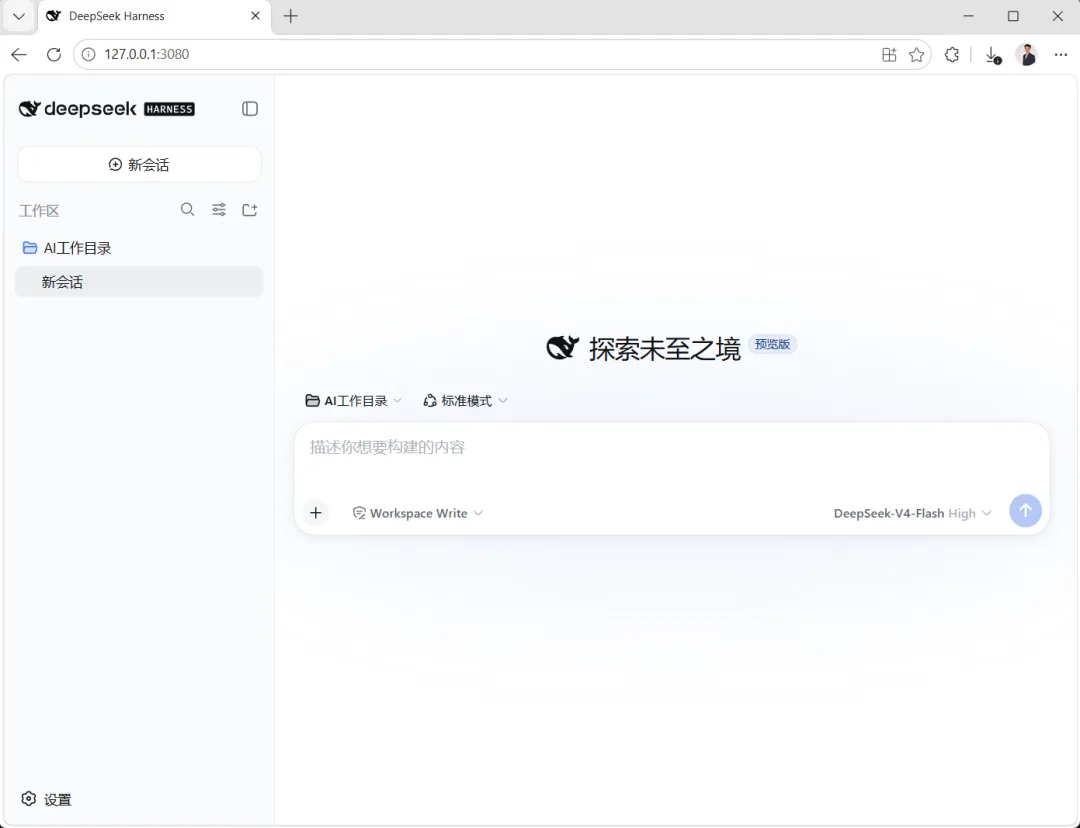Click the 预览版 badge
1080x828 pixels.
(772, 344)
